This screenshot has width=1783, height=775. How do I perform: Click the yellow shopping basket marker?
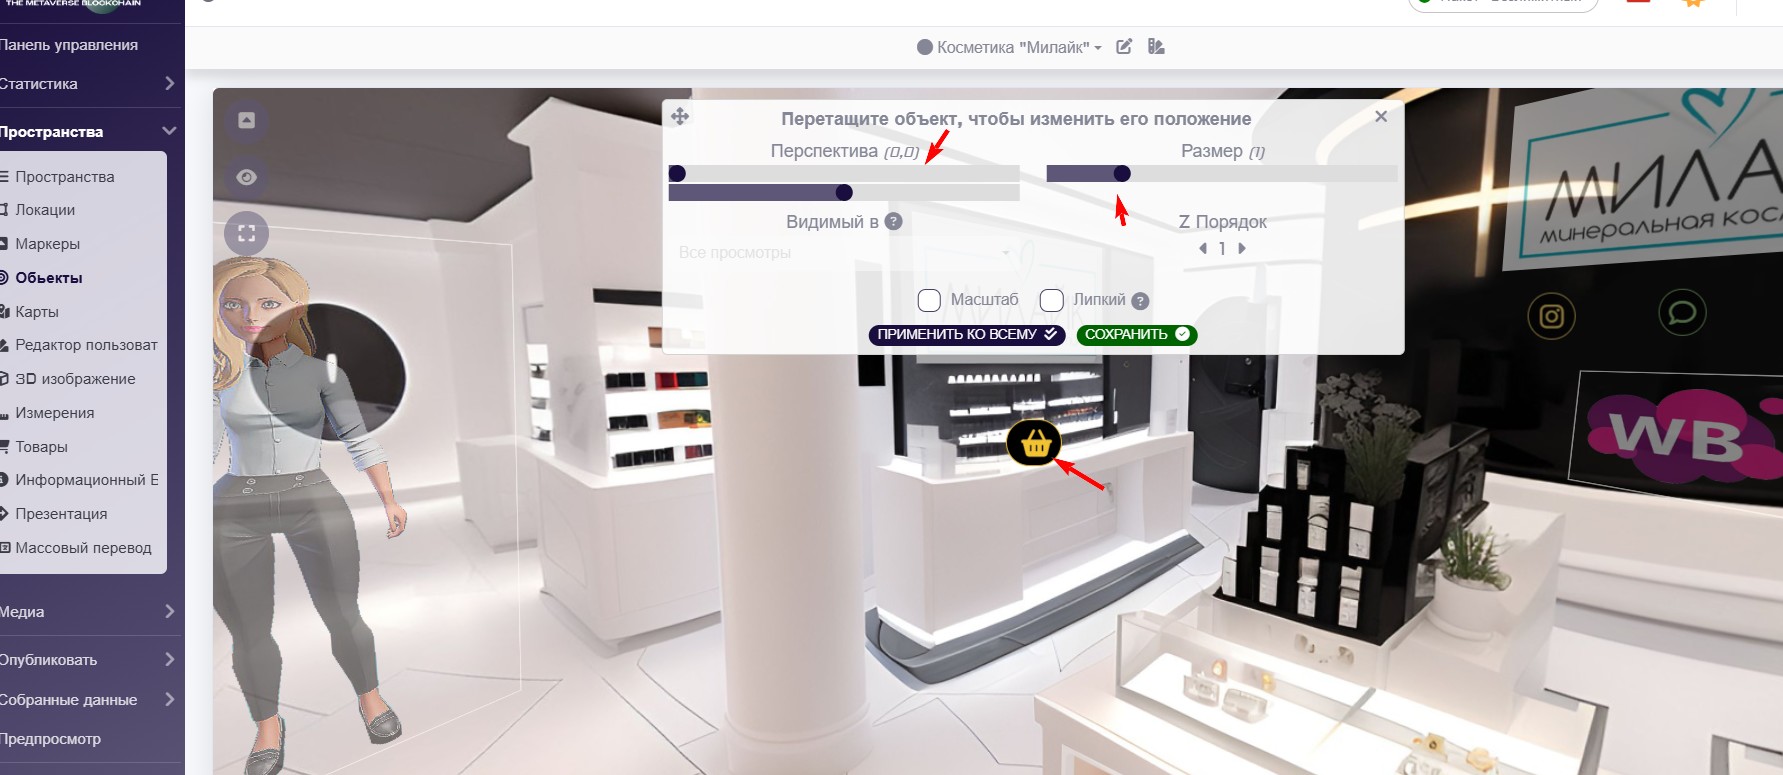(x=1034, y=443)
